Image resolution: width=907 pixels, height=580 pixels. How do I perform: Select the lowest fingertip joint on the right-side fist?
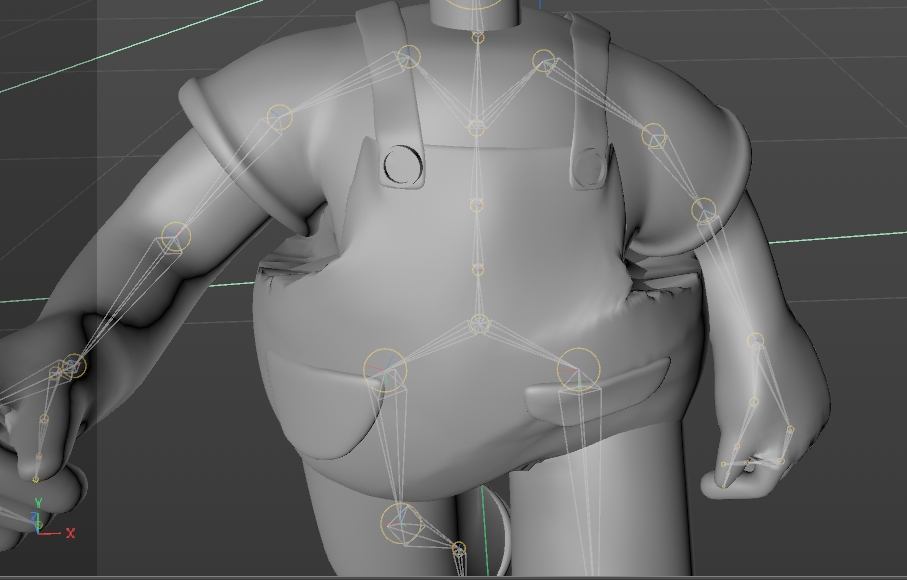point(724,486)
